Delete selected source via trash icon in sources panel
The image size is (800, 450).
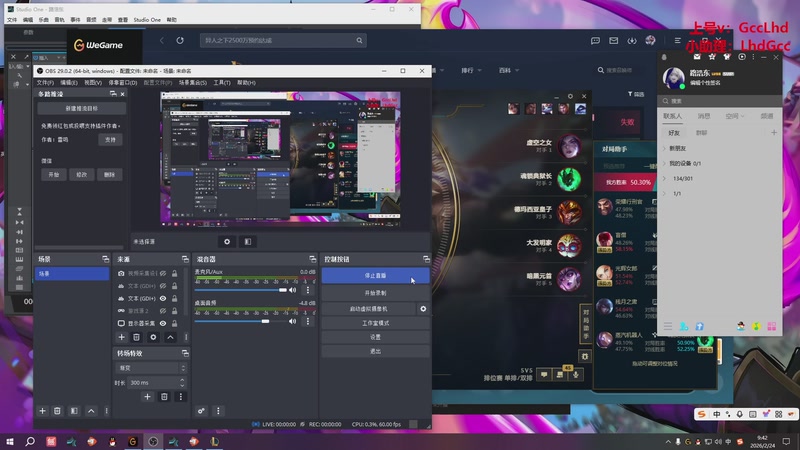point(136,337)
